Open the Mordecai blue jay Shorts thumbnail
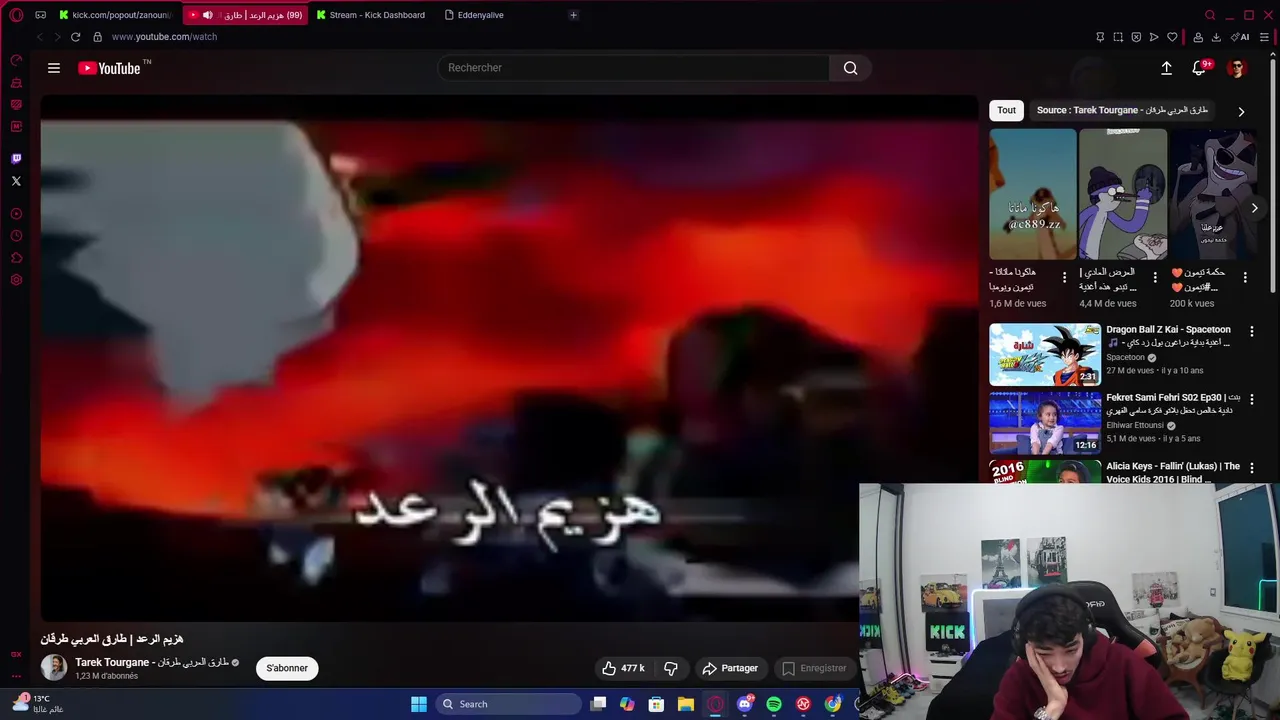The height and width of the screenshot is (720, 1280). 1123,194
